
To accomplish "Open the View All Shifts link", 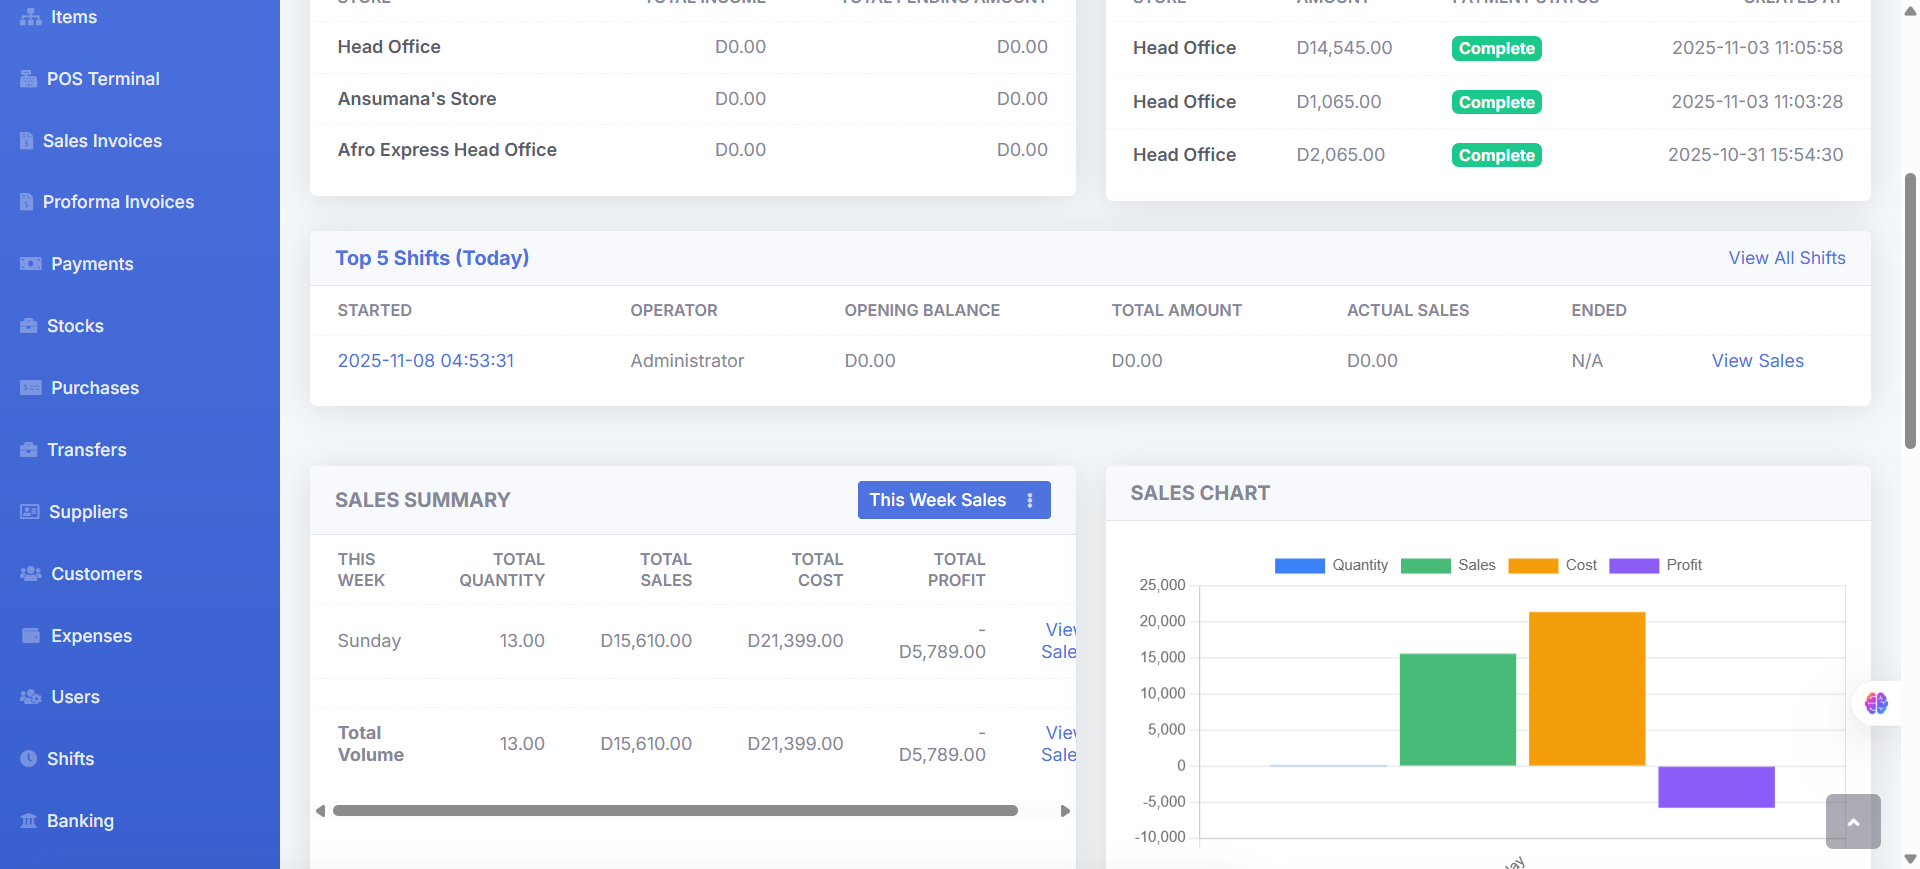I will 1786,258.
